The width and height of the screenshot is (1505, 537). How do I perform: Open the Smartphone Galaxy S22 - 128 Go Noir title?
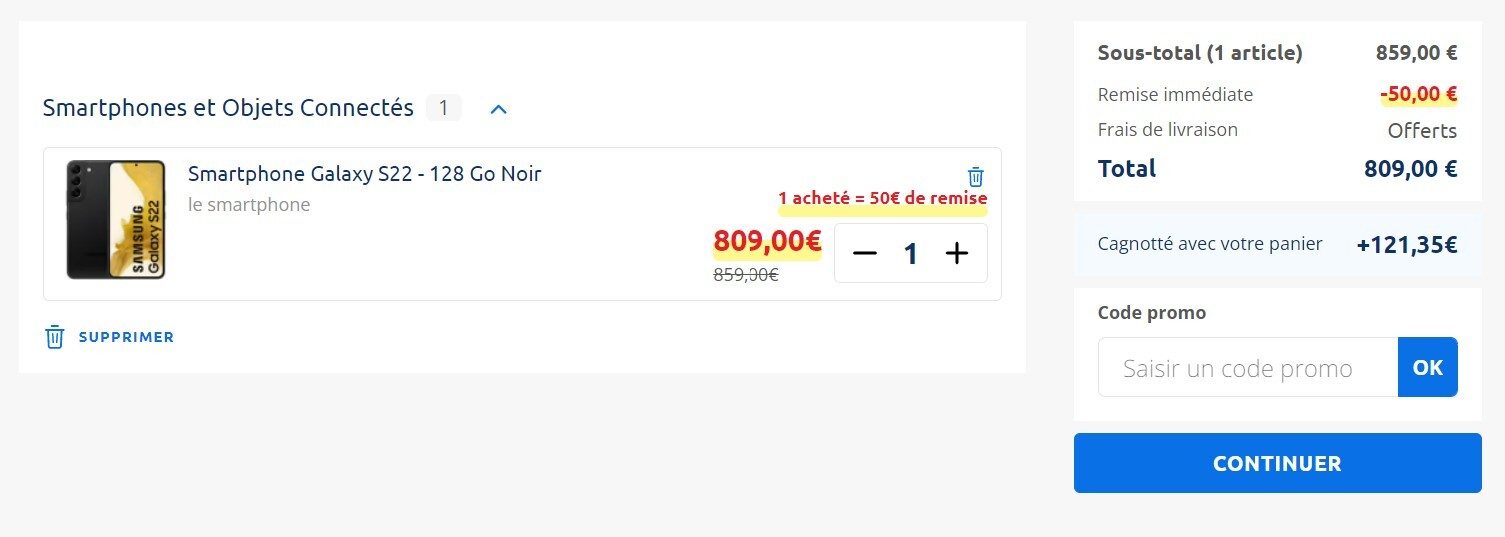click(x=364, y=174)
